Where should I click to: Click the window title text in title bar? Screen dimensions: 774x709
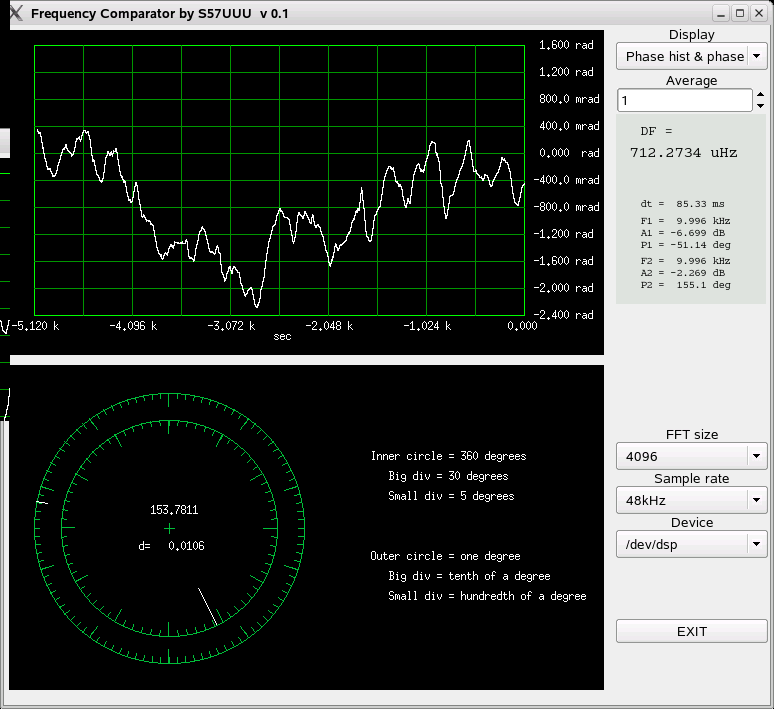point(160,13)
